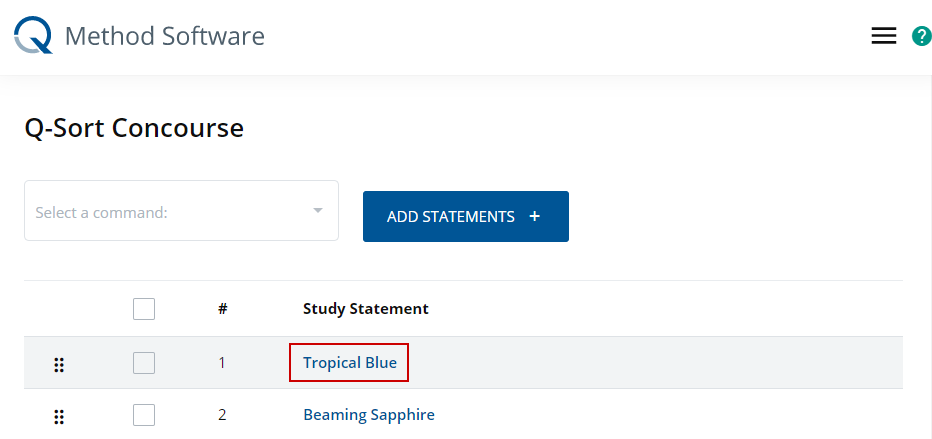Open the Beaming Sapphire statement link
This screenshot has width=932, height=439.
(x=368, y=415)
